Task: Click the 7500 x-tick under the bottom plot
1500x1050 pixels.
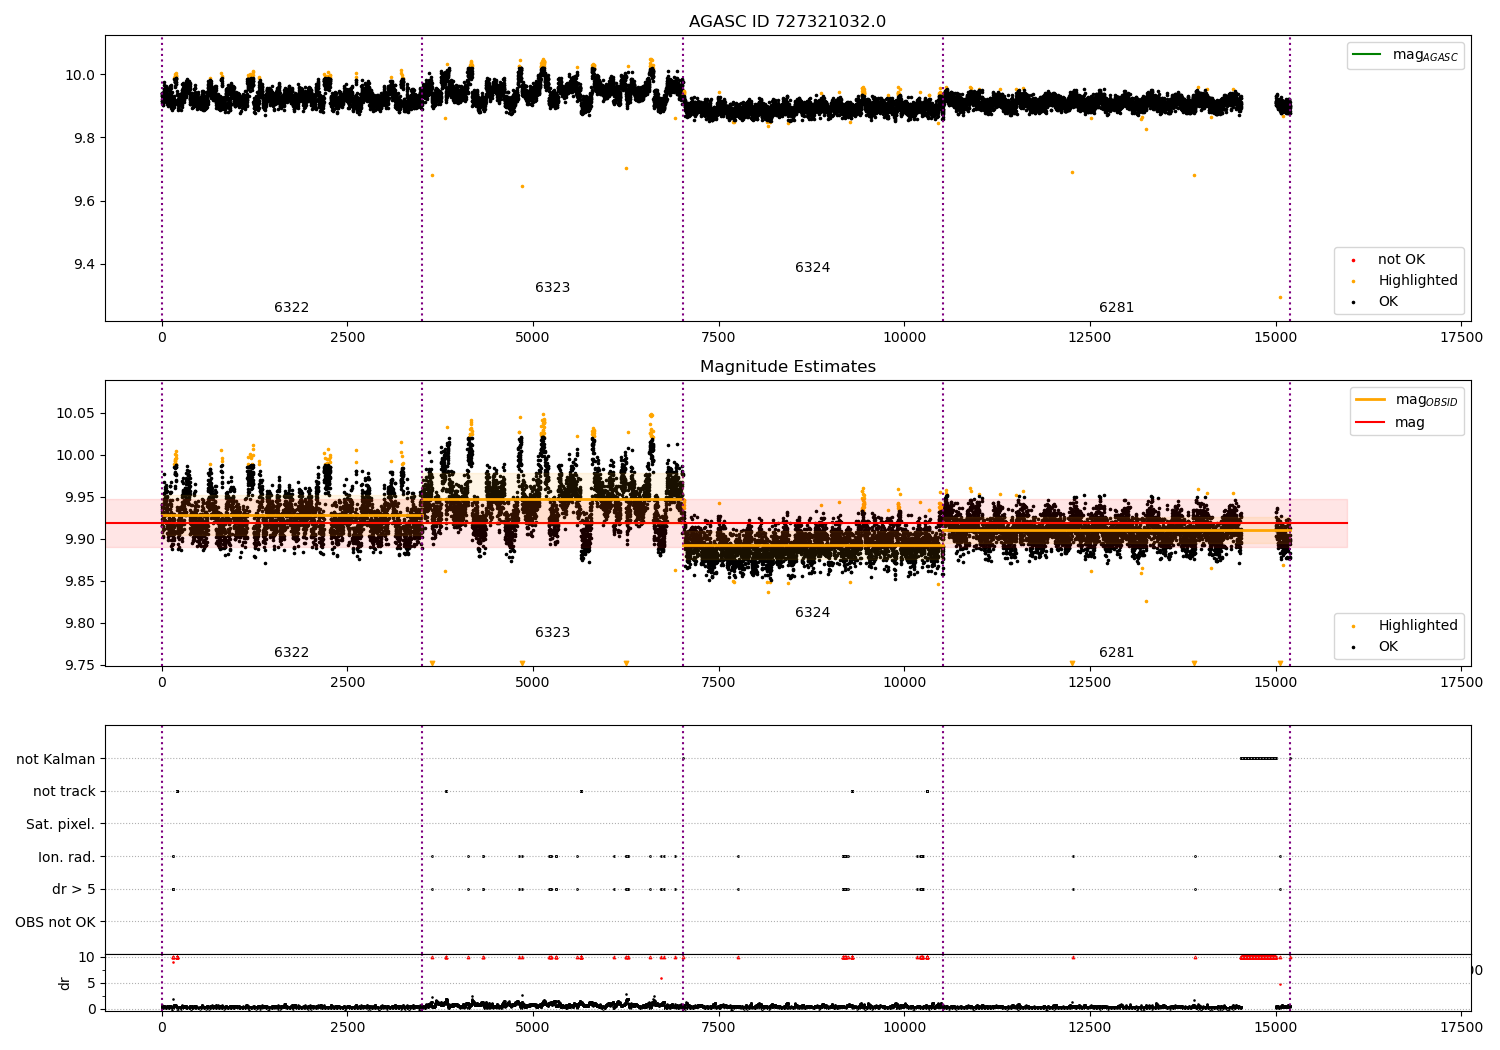Action: (x=718, y=1028)
